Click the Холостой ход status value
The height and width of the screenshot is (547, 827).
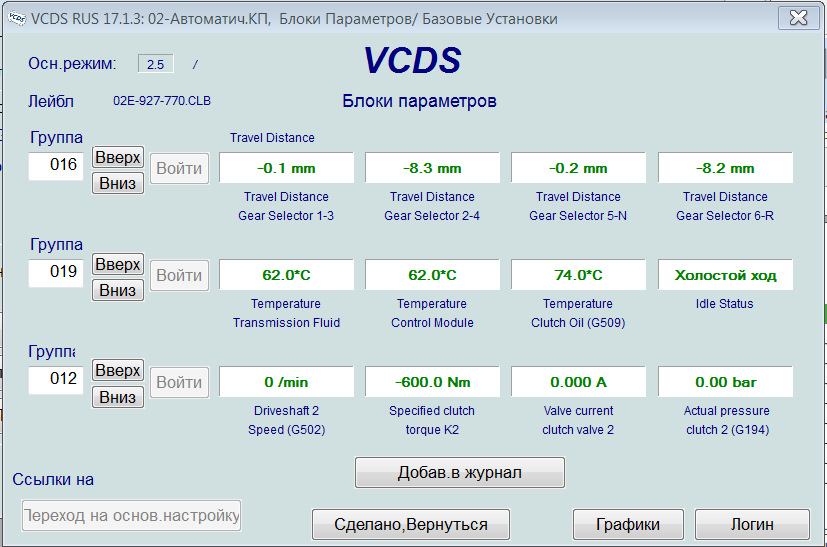point(725,275)
